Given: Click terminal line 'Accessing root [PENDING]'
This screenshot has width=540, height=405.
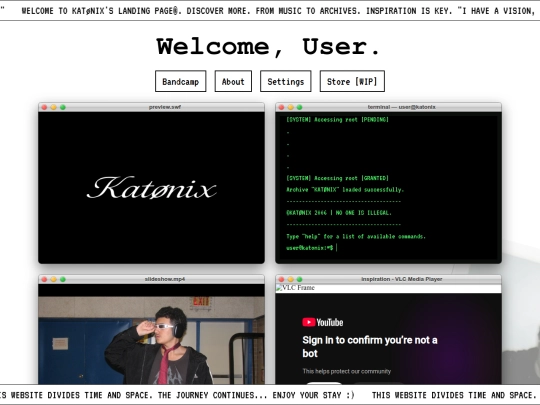Looking at the screenshot, I should [338, 120].
